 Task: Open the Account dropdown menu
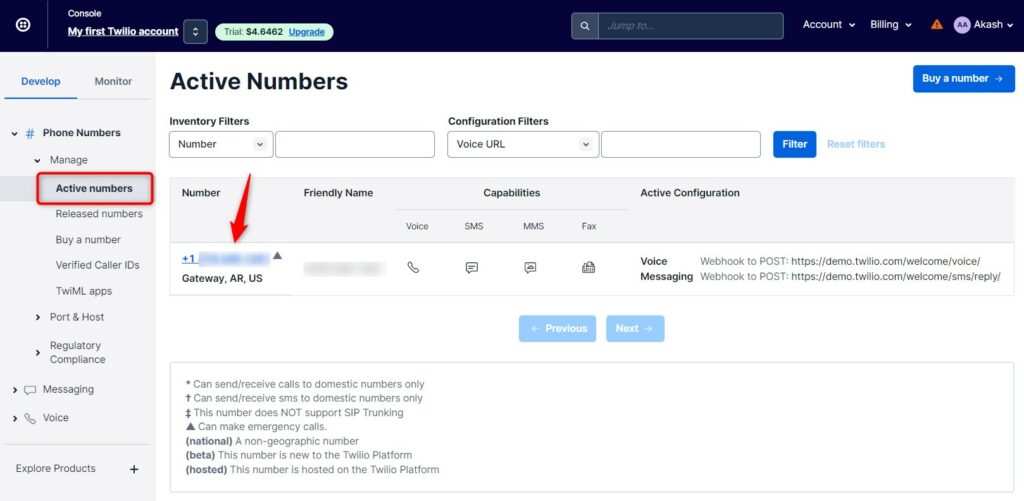coord(829,24)
